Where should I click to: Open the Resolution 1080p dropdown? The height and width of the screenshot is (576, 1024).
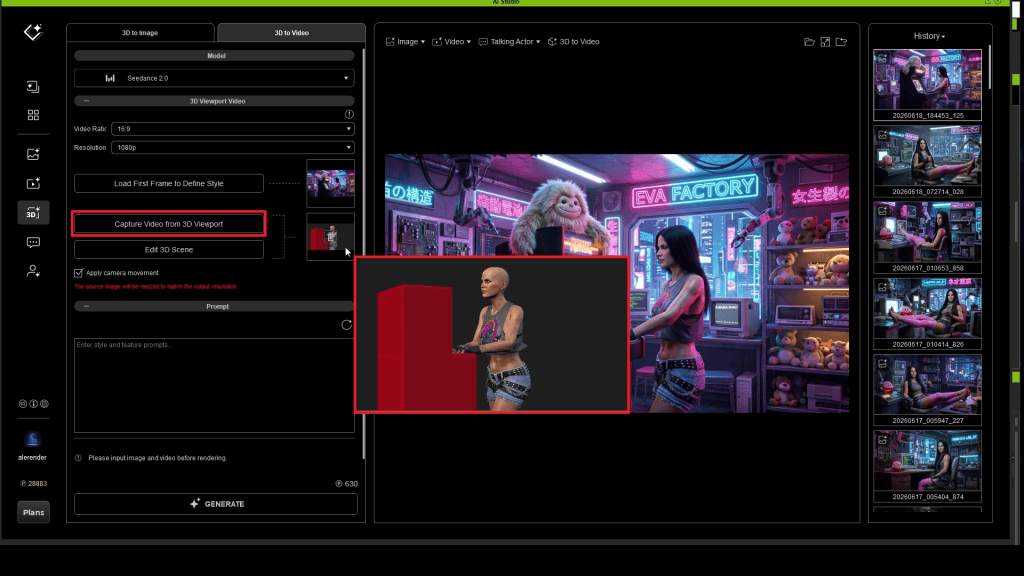click(x=232, y=148)
